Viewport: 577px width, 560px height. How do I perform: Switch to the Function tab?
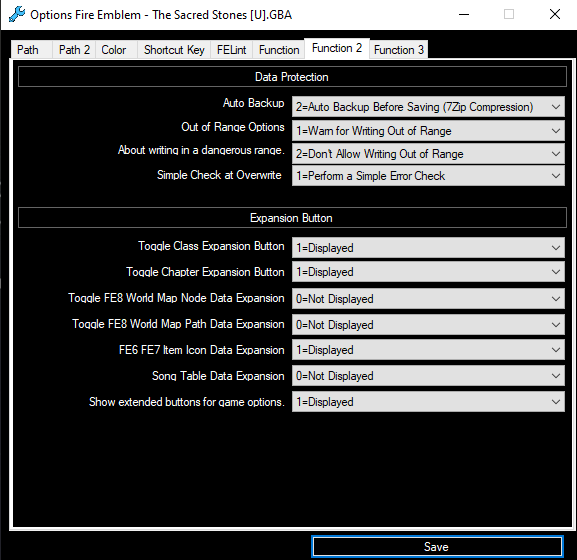(279, 50)
